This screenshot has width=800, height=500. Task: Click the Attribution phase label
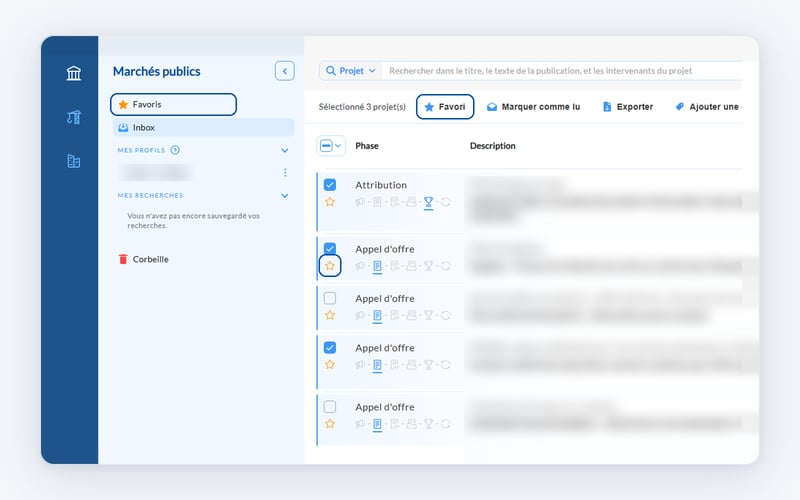point(381,185)
